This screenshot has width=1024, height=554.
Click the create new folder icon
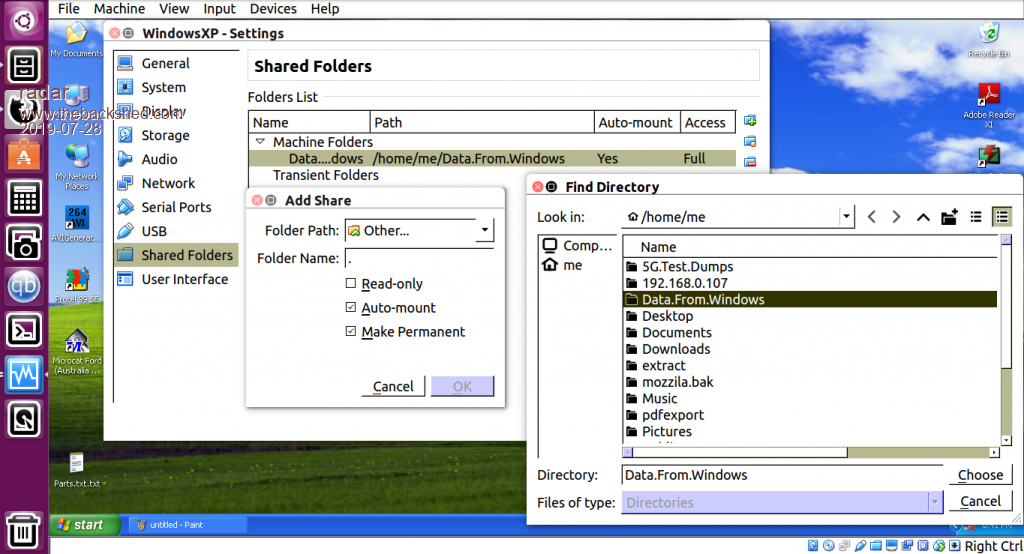[950, 217]
